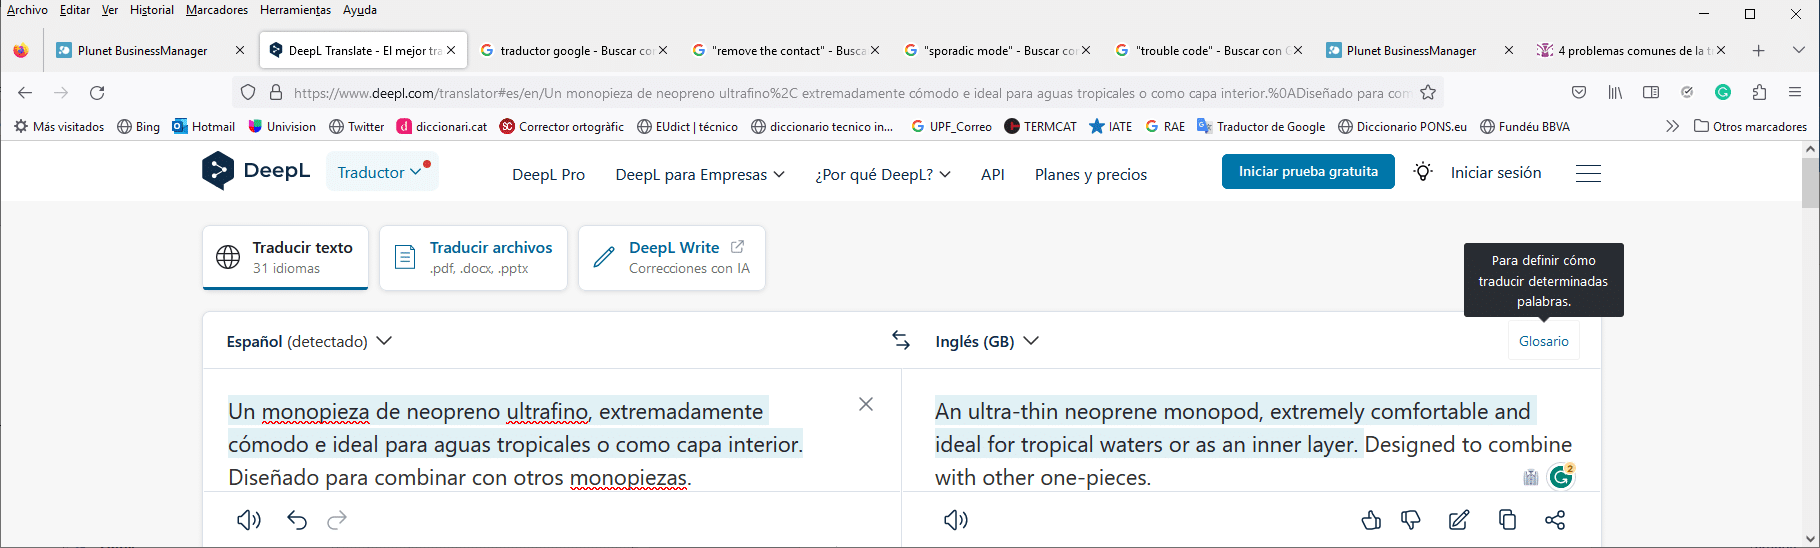Select Traducir texto tab
This screenshot has height=548, width=1820.
286,257
